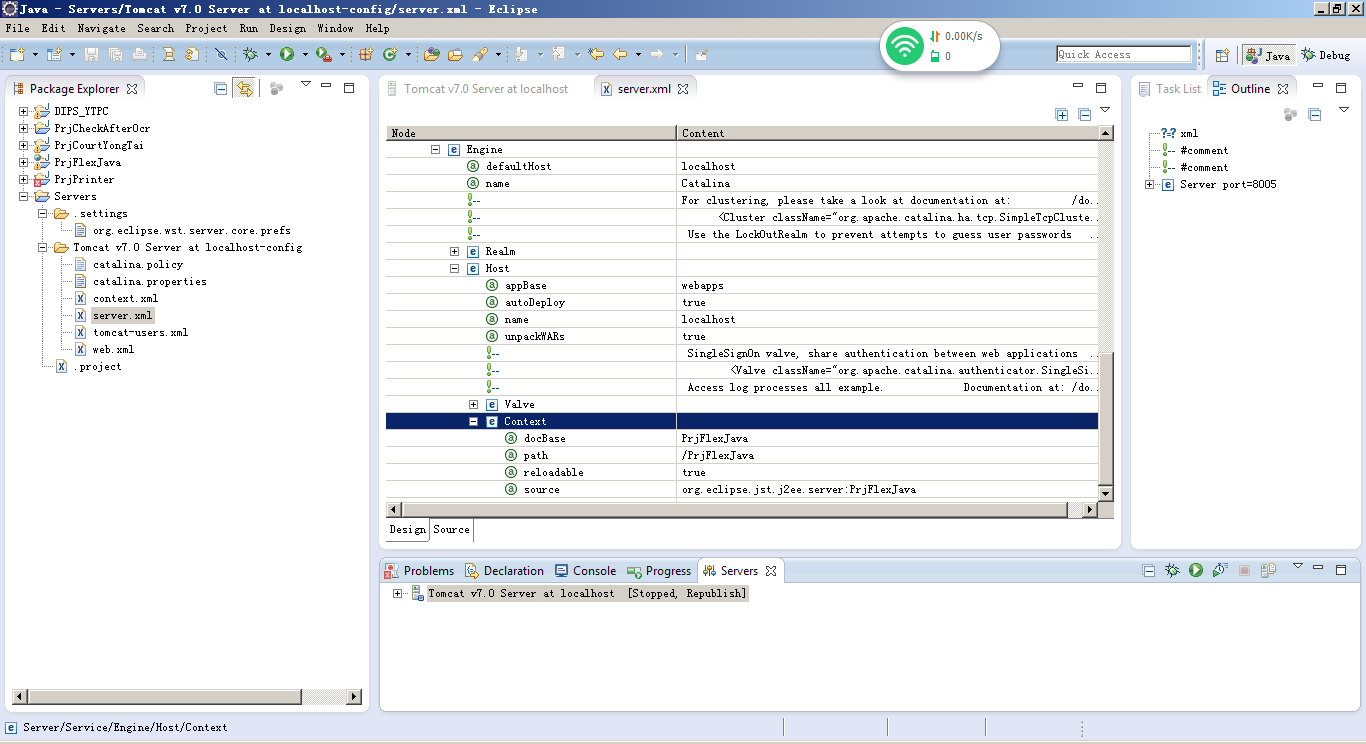Image resolution: width=1366 pixels, height=744 pixels.
Task: Click the Quick Access input field
Action: pyautogui.click(x=1124, y=53)
